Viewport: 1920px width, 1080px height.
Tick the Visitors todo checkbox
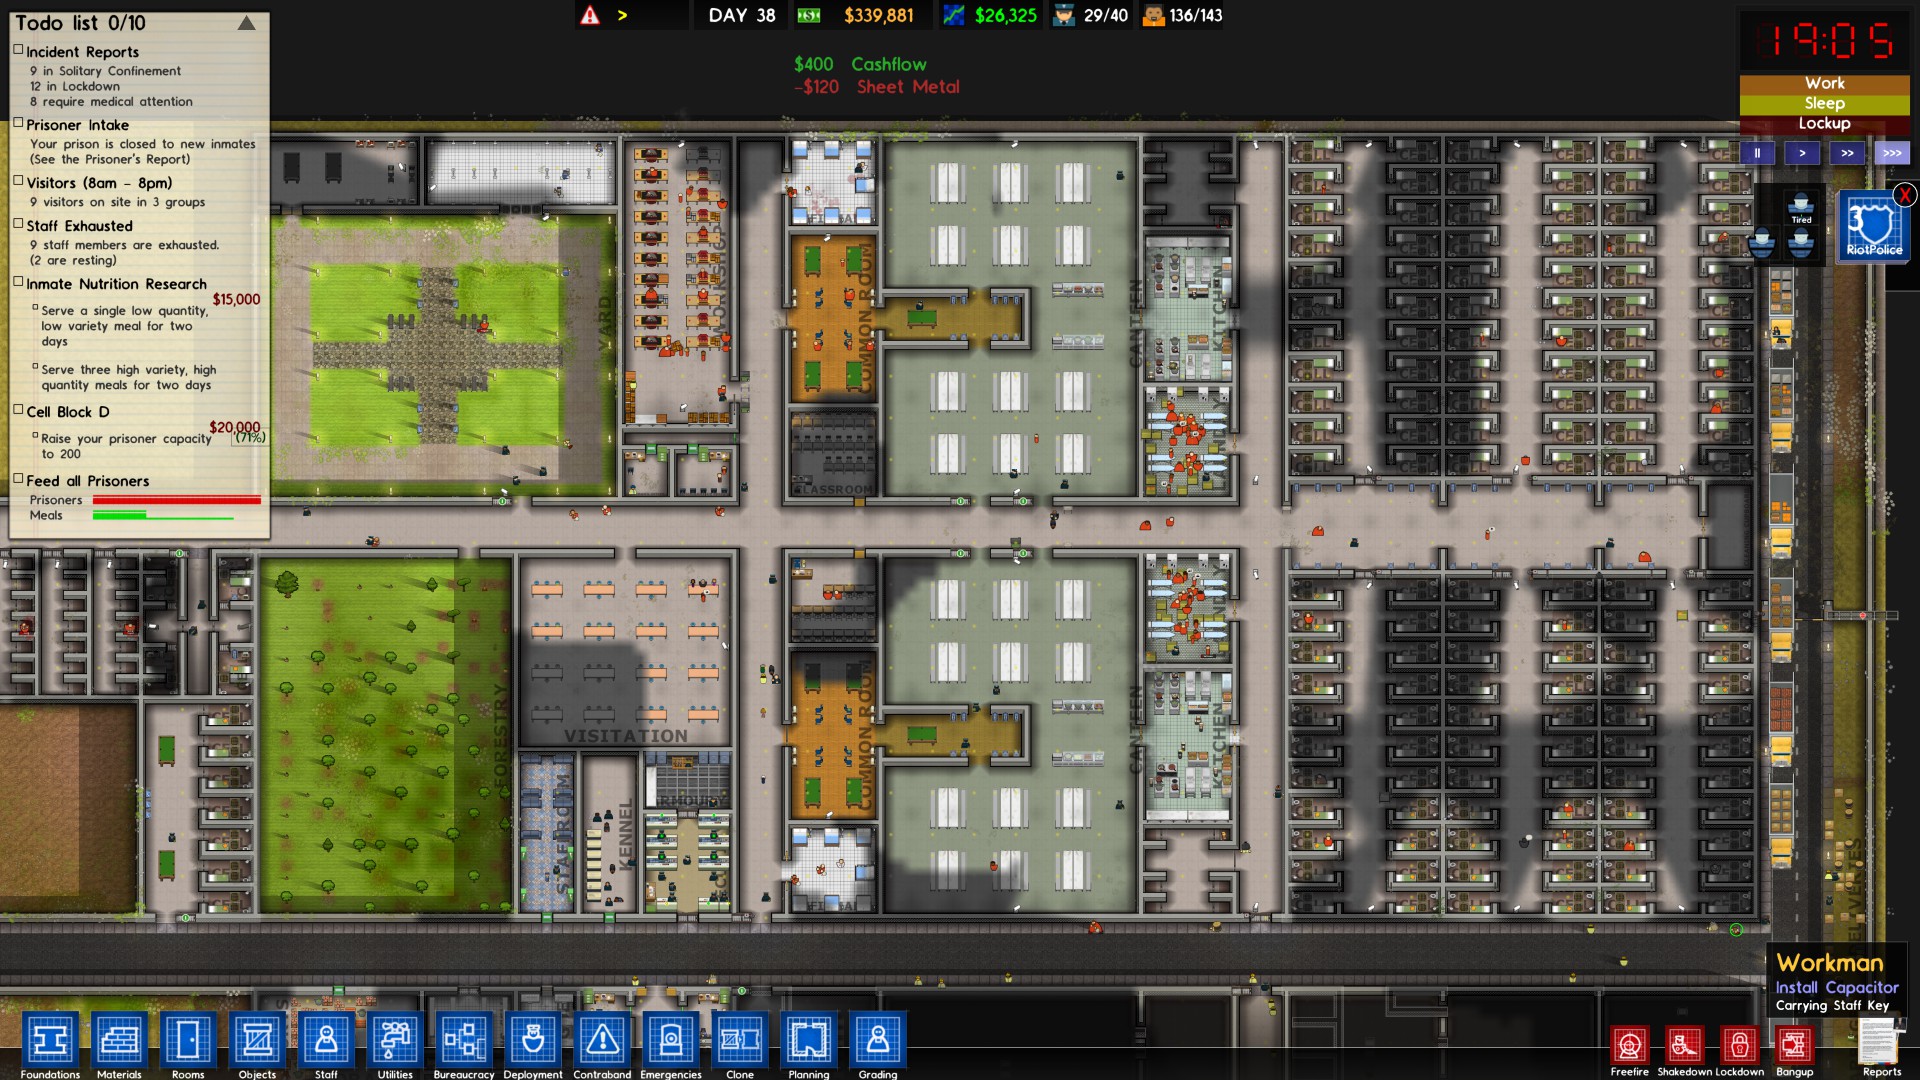18,180
